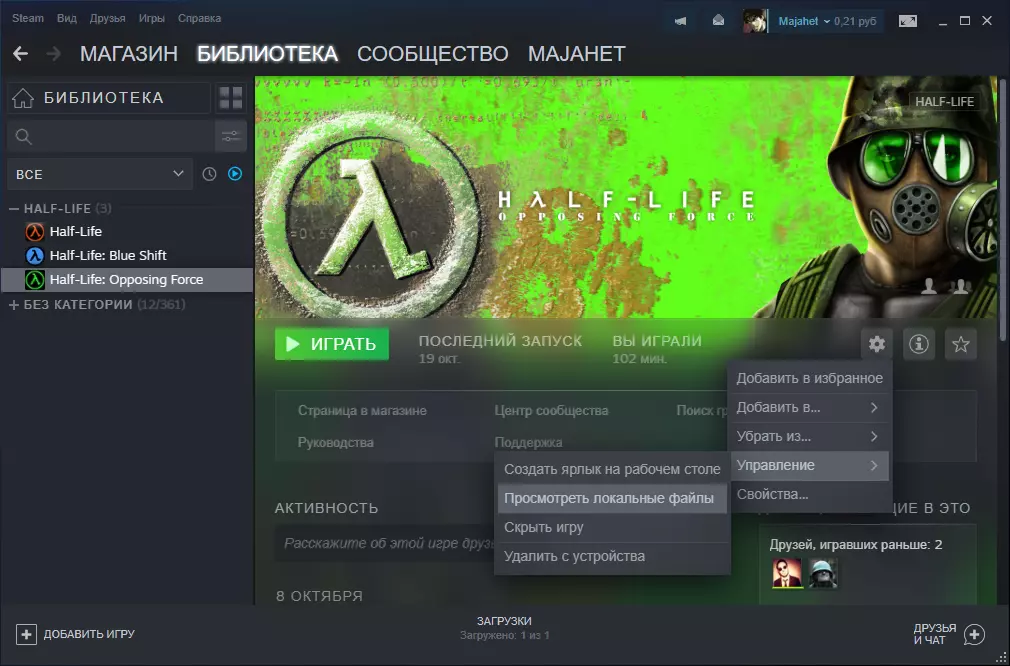Open game settings gear menu
1010x666 pixels.
tap(877, 344)
